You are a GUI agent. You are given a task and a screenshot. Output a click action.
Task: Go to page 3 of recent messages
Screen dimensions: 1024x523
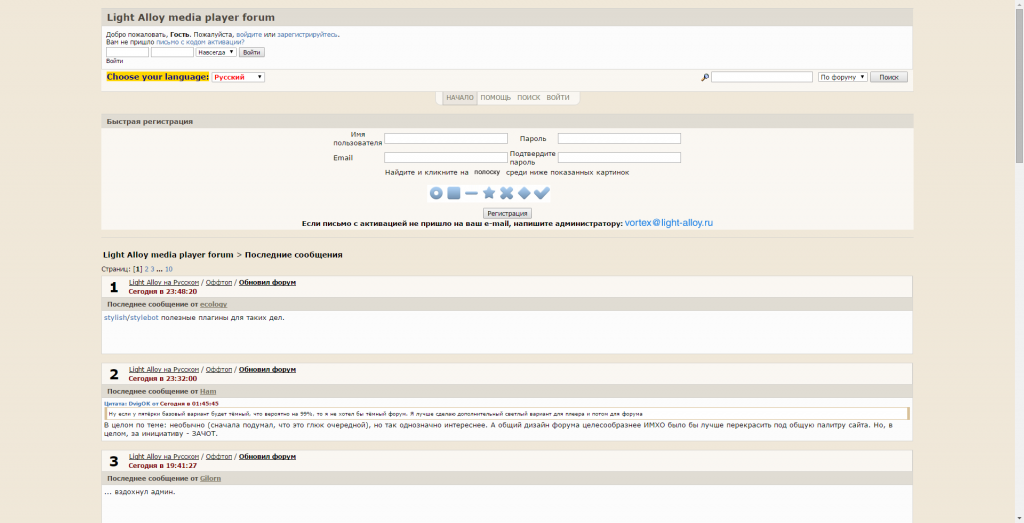(x=153, y=269)
